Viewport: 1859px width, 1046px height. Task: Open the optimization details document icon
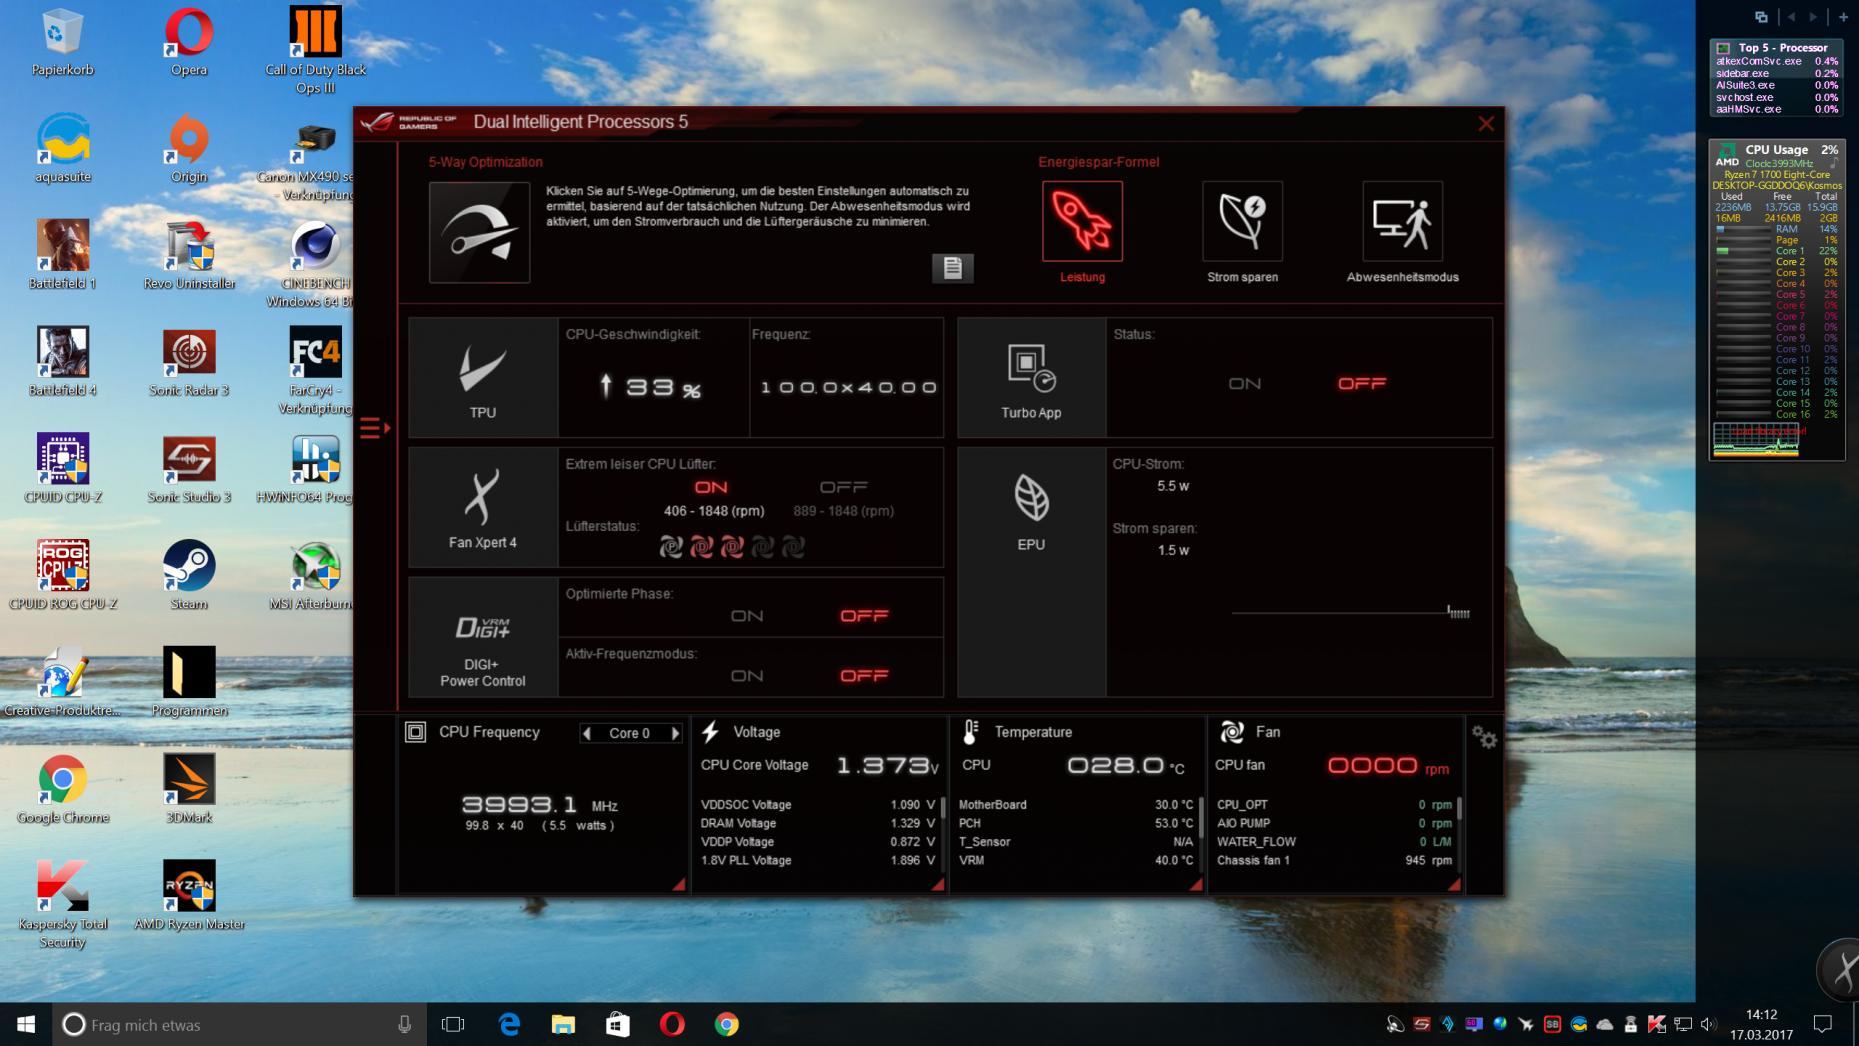[x=952, y=267]
